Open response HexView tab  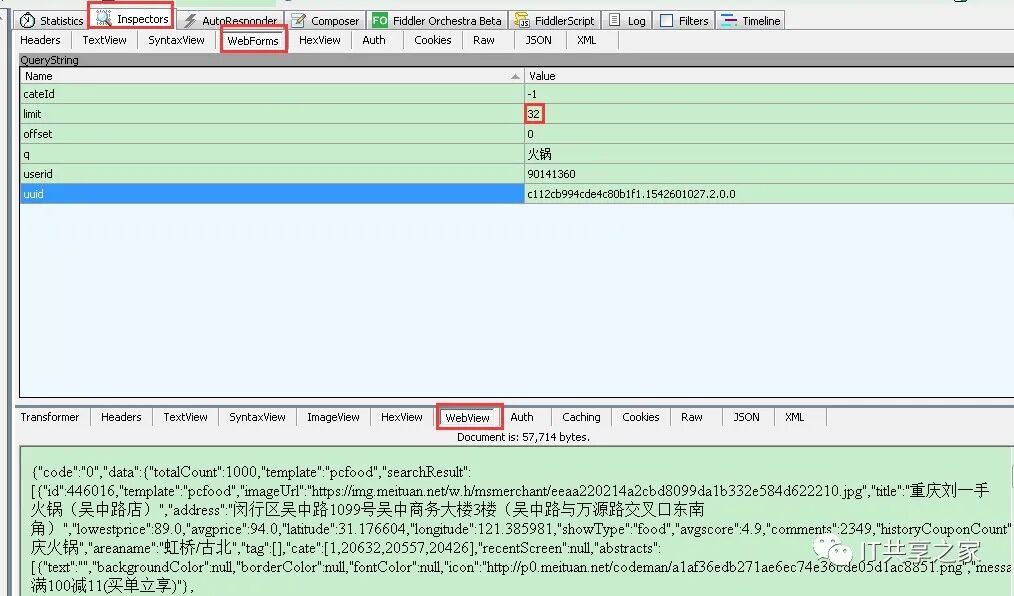click(402, 417)
